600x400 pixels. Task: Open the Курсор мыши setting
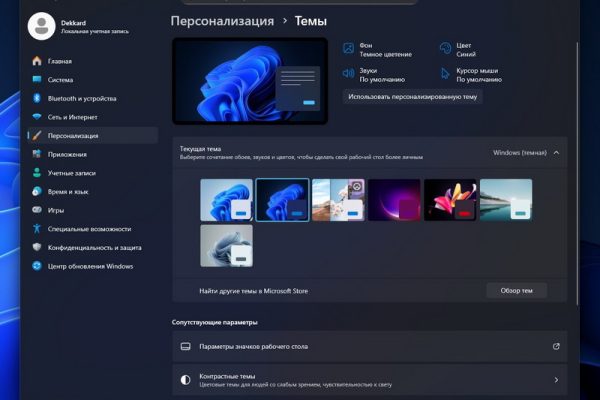[477, 75]
